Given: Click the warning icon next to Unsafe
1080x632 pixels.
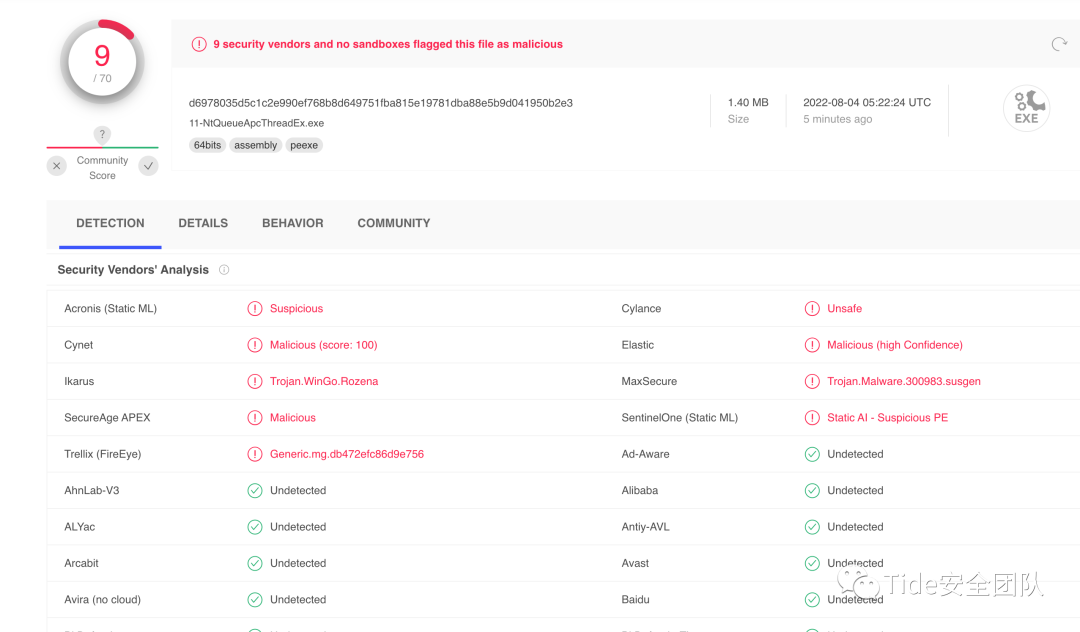Looking at the screenshot, I should coord(812,308).
